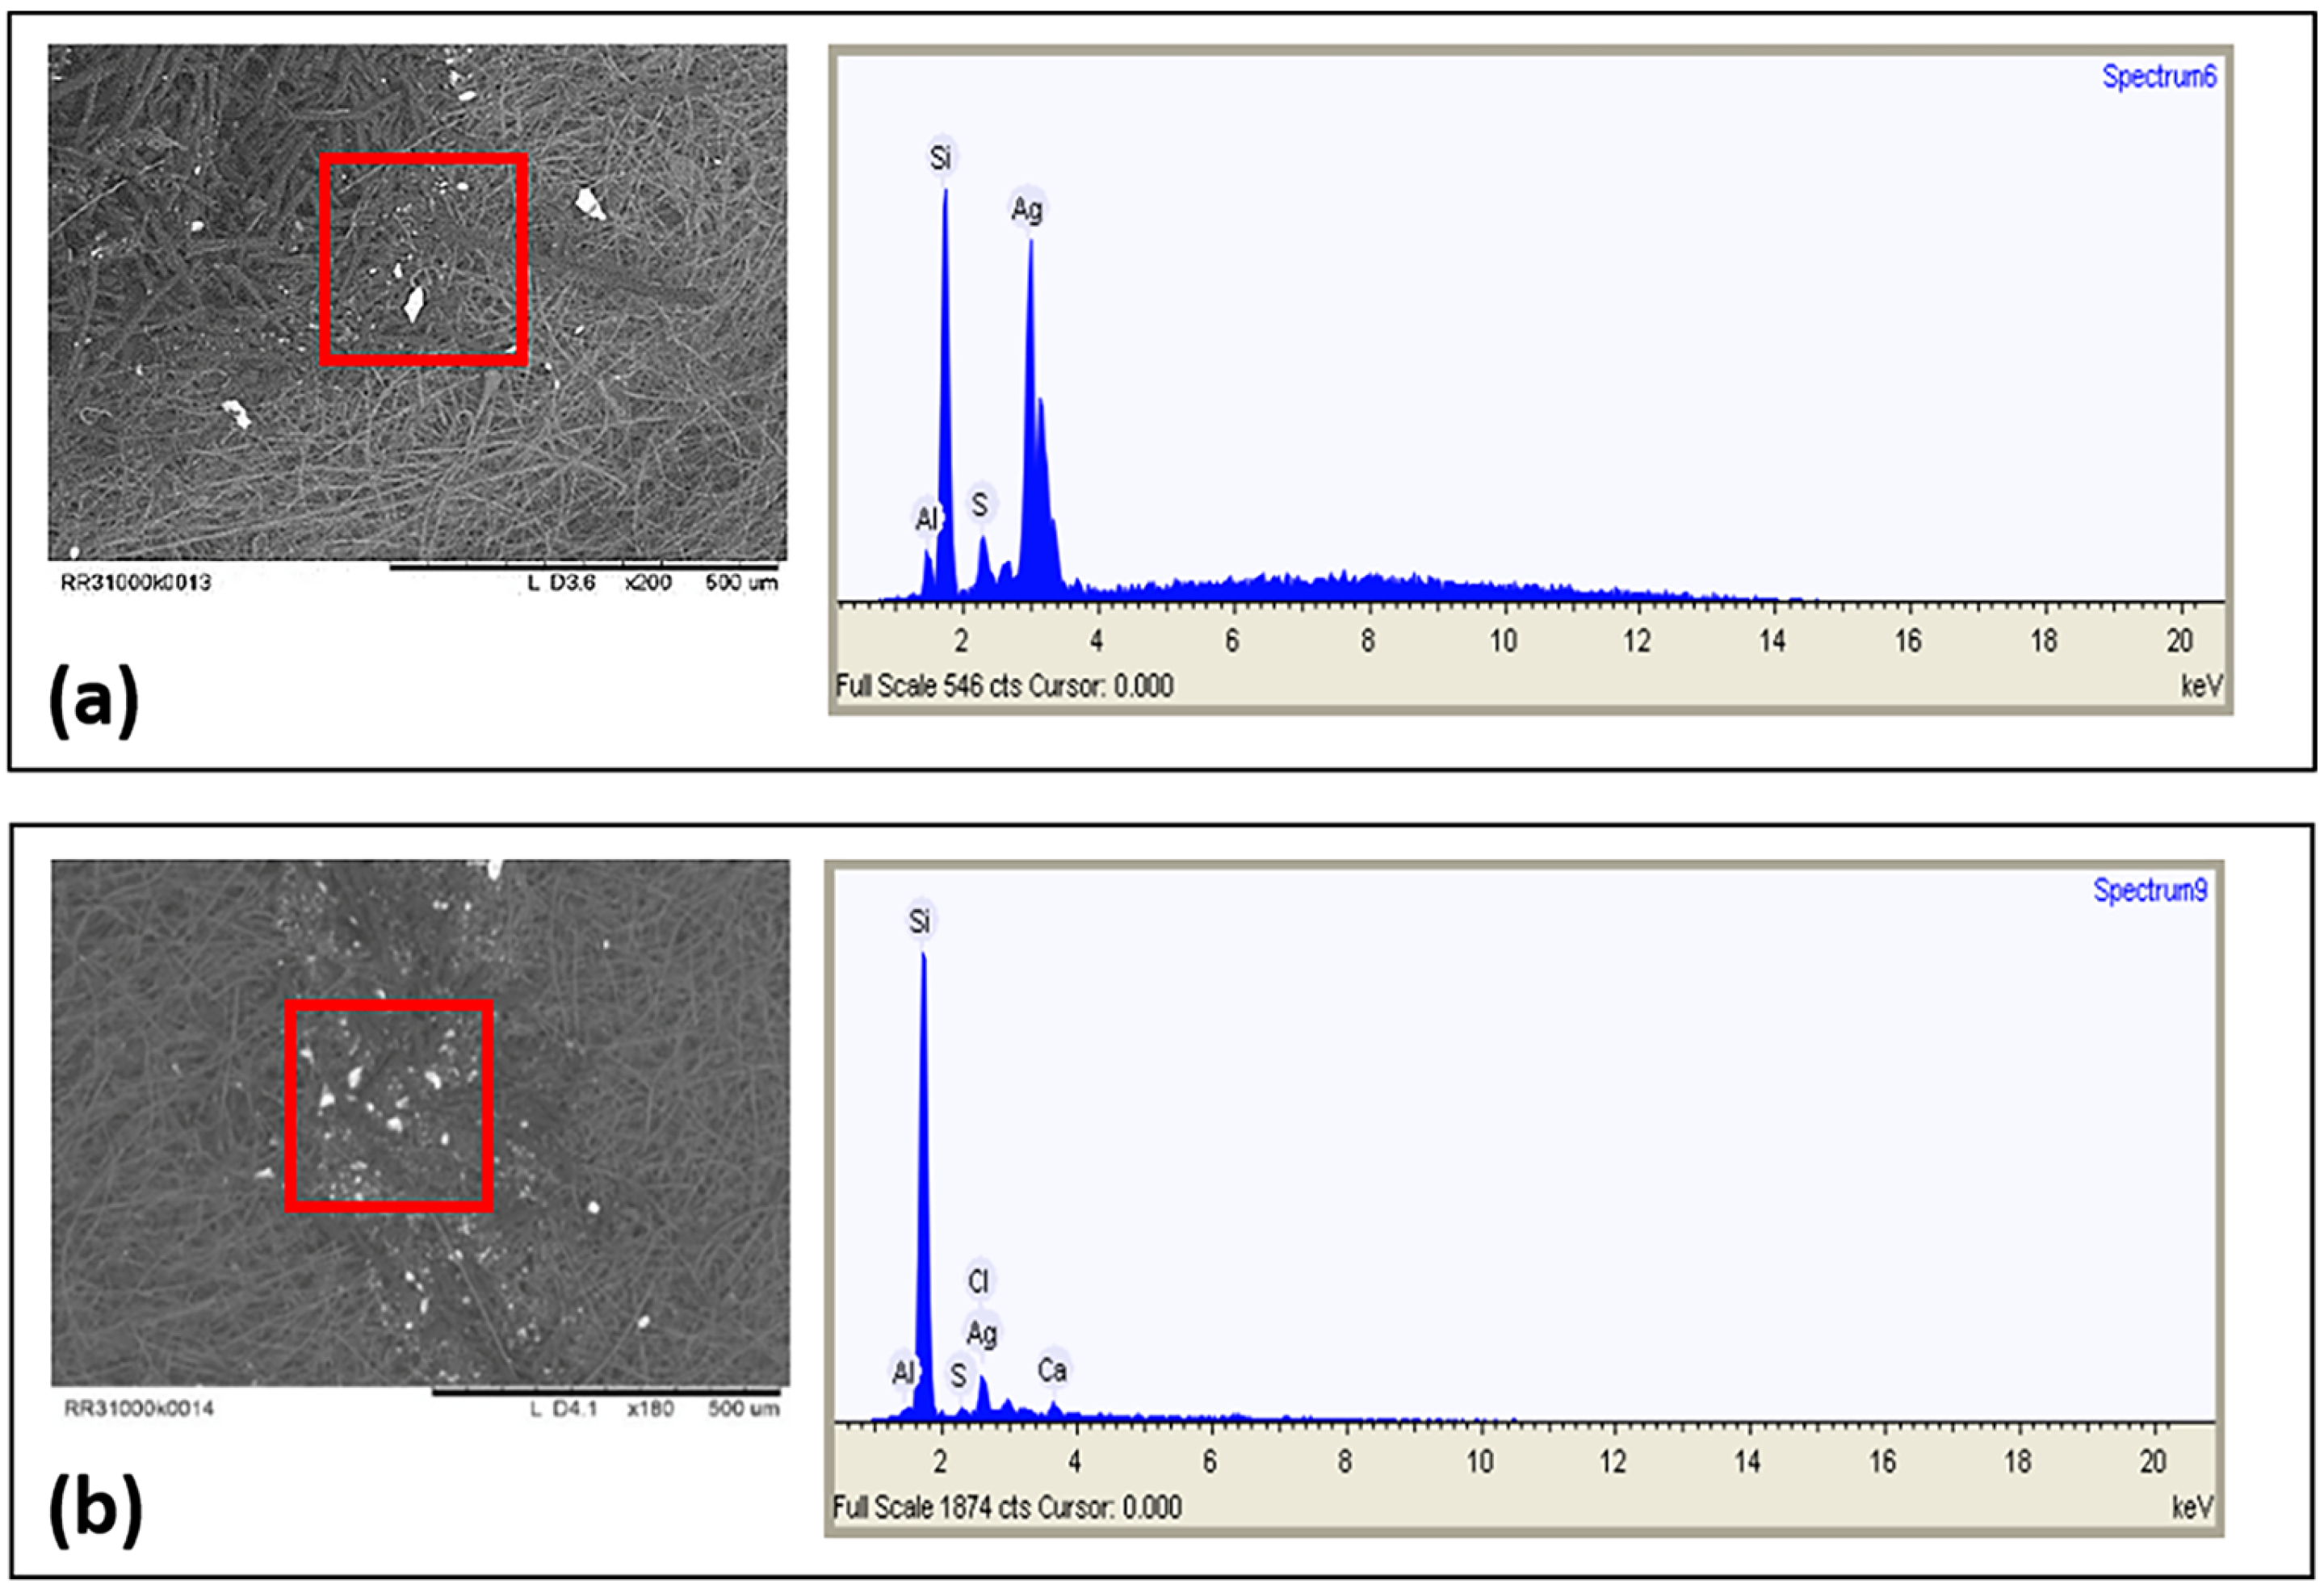Viewport: 2324px width, 1588px height.
Task: Click the Cl peak label in Spectrum9
Action: point(977,1281)
